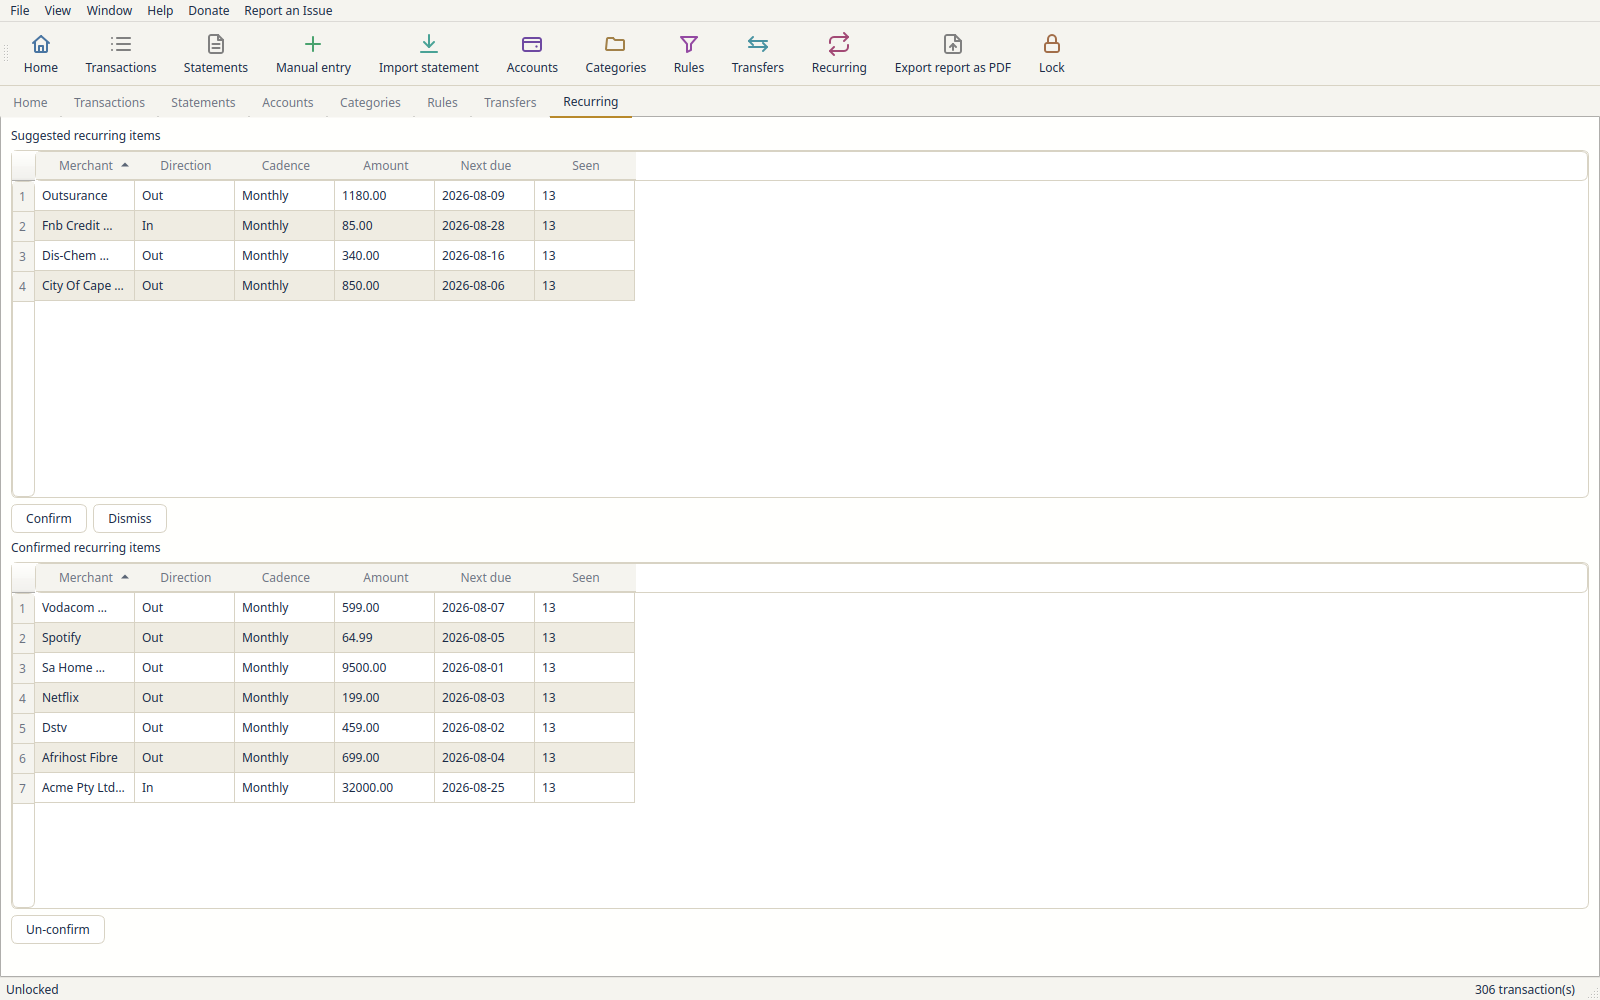Open the File menu
Screen dimensions: 1600x1000
[20, 11]
